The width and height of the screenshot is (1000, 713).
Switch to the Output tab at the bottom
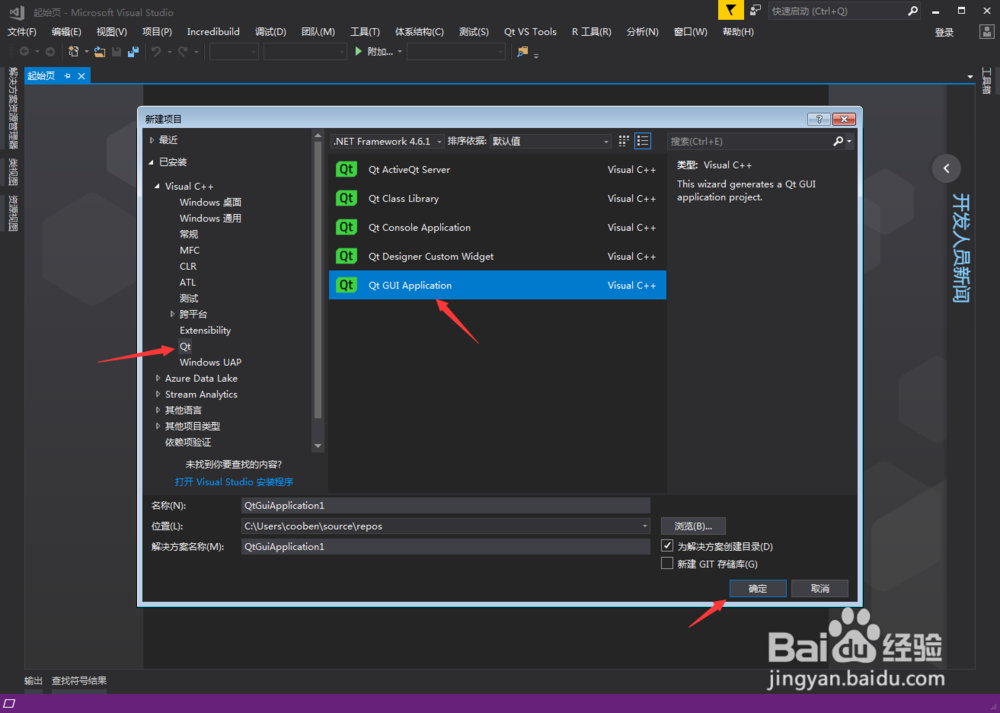(33, 680)
